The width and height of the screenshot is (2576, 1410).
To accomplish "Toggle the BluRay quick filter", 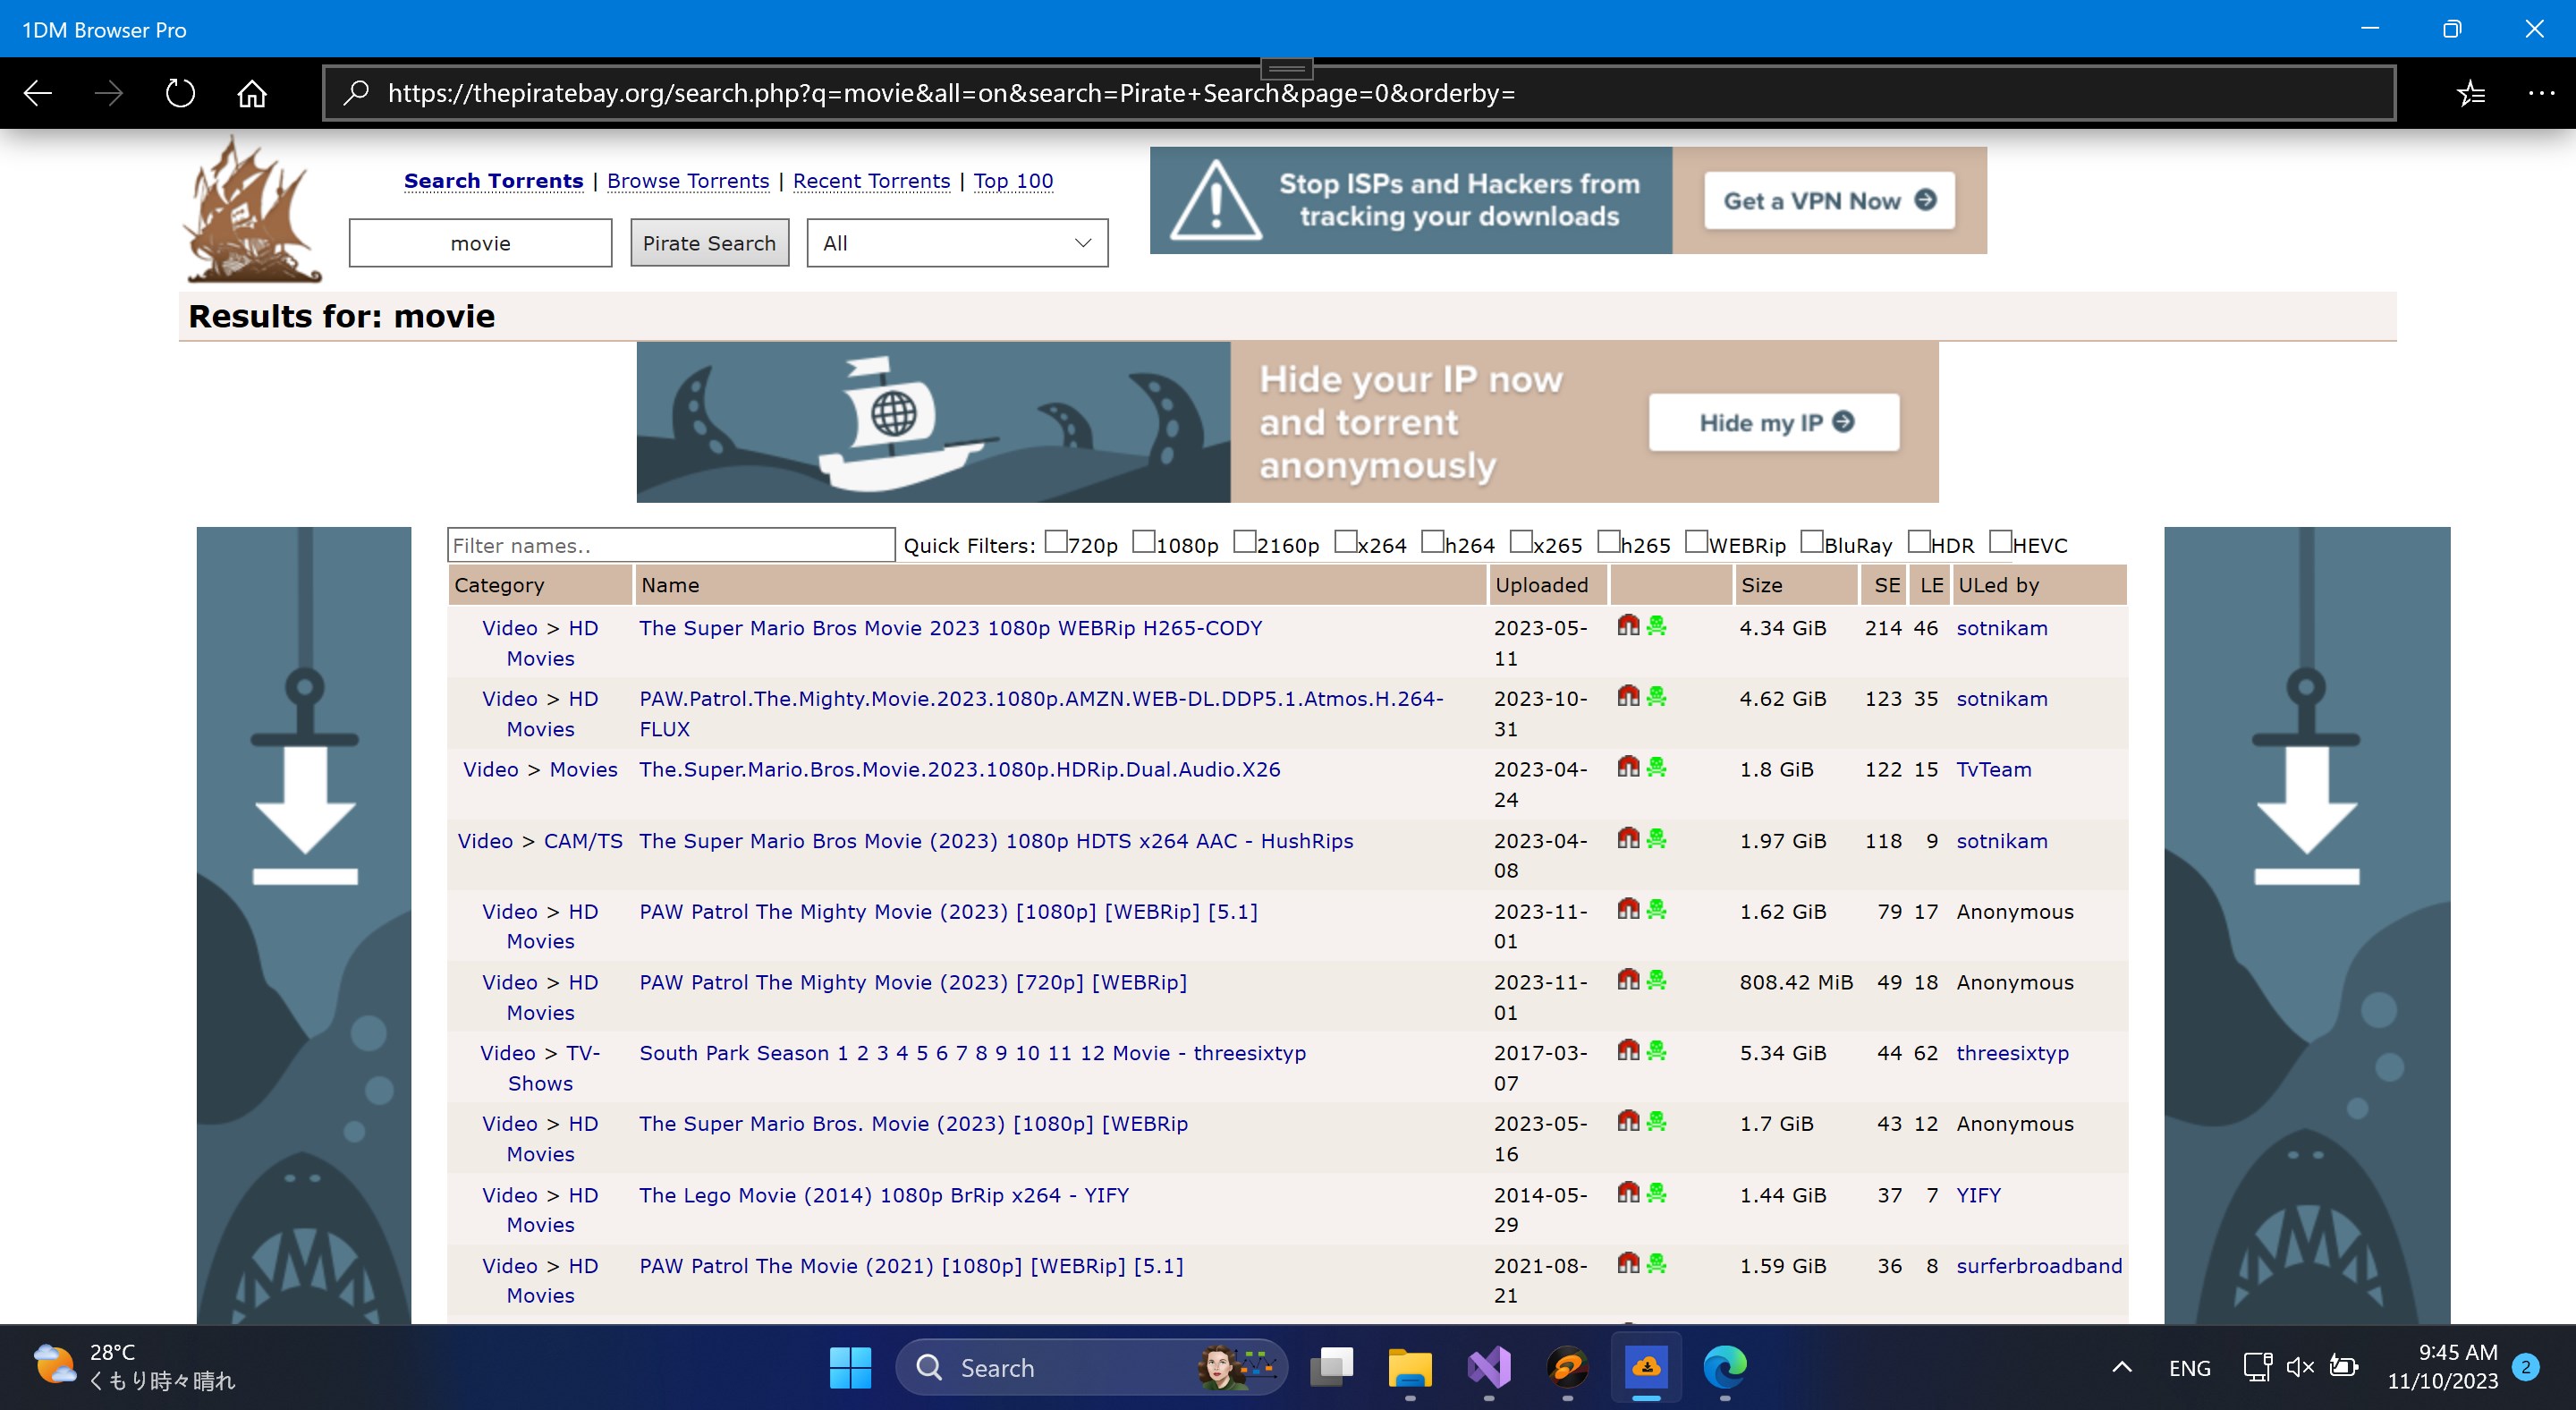I will (x=1811, y=542).
